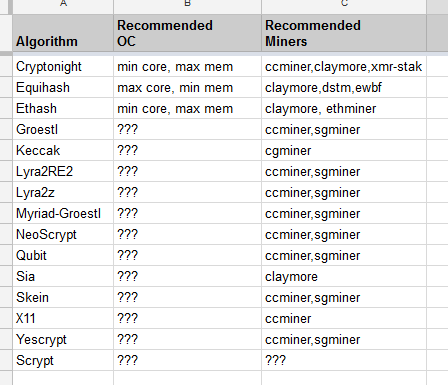Click the Algorithm header cell

pos(63,33)
